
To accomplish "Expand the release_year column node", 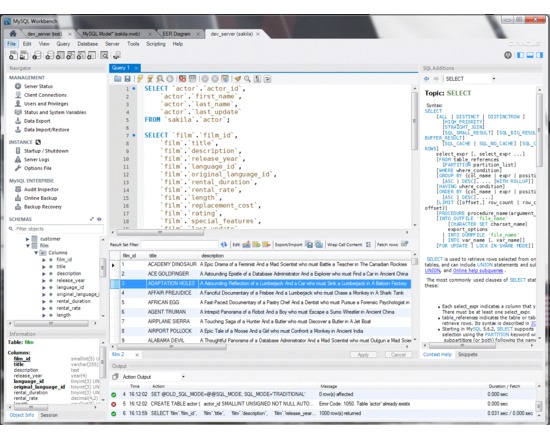I will coord(44,280).
